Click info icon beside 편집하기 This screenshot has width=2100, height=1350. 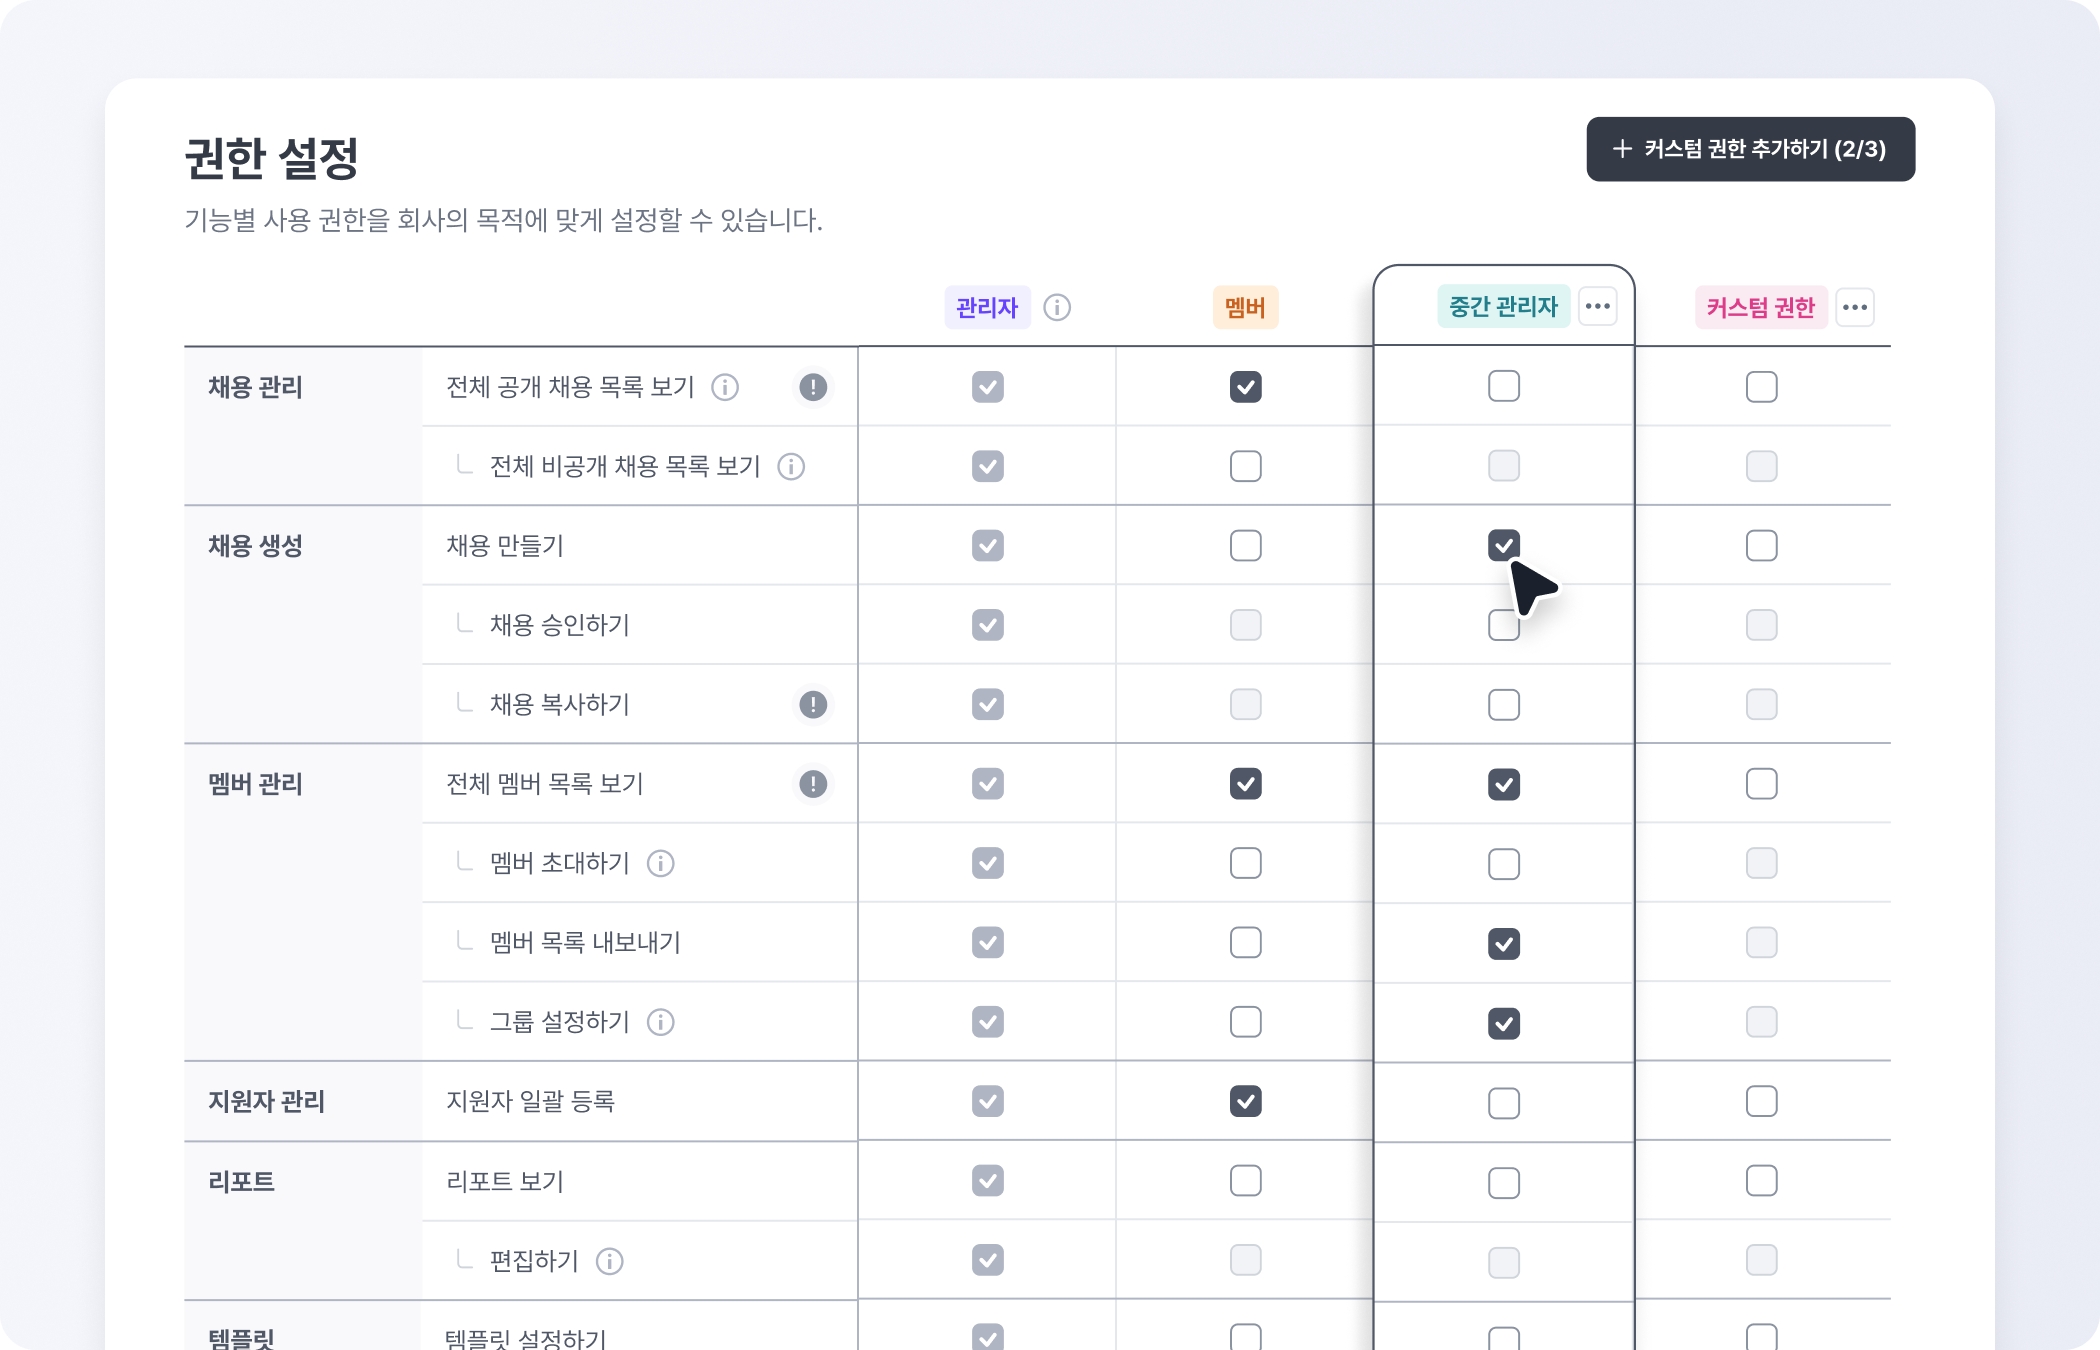pyautogui.click(x=610, y=1261)
